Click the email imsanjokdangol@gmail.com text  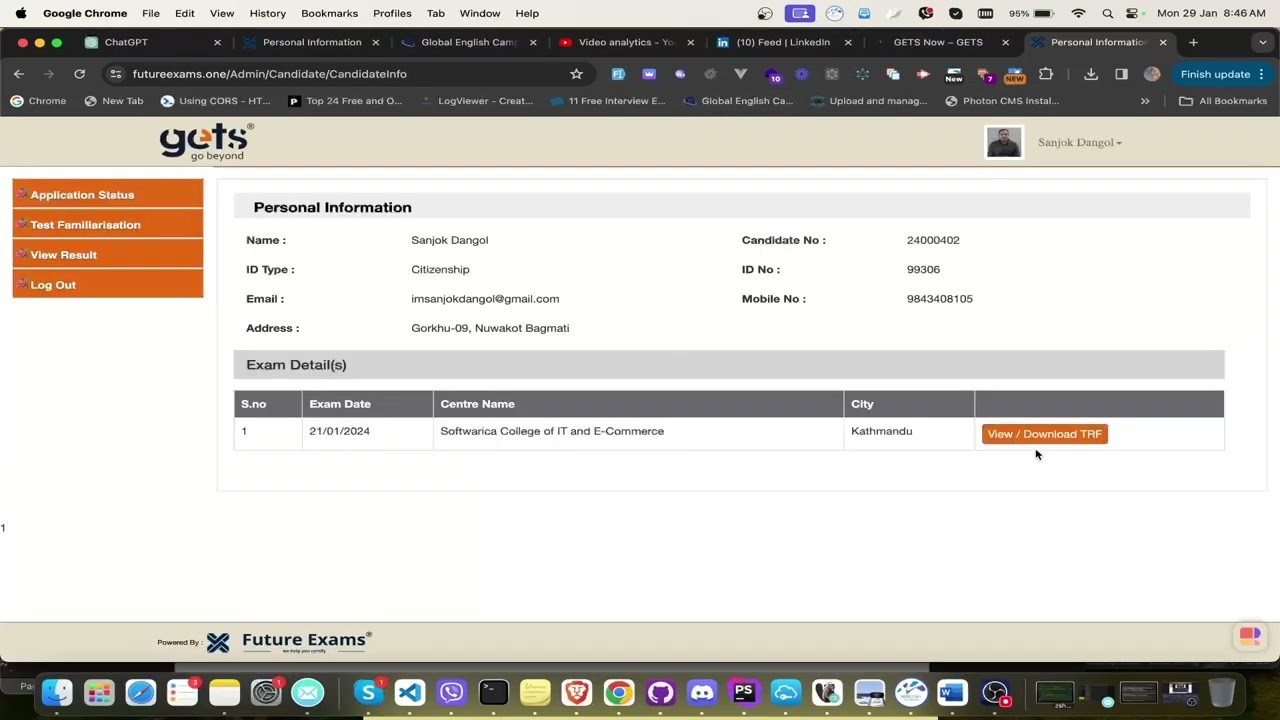click(x=485, y=299)
